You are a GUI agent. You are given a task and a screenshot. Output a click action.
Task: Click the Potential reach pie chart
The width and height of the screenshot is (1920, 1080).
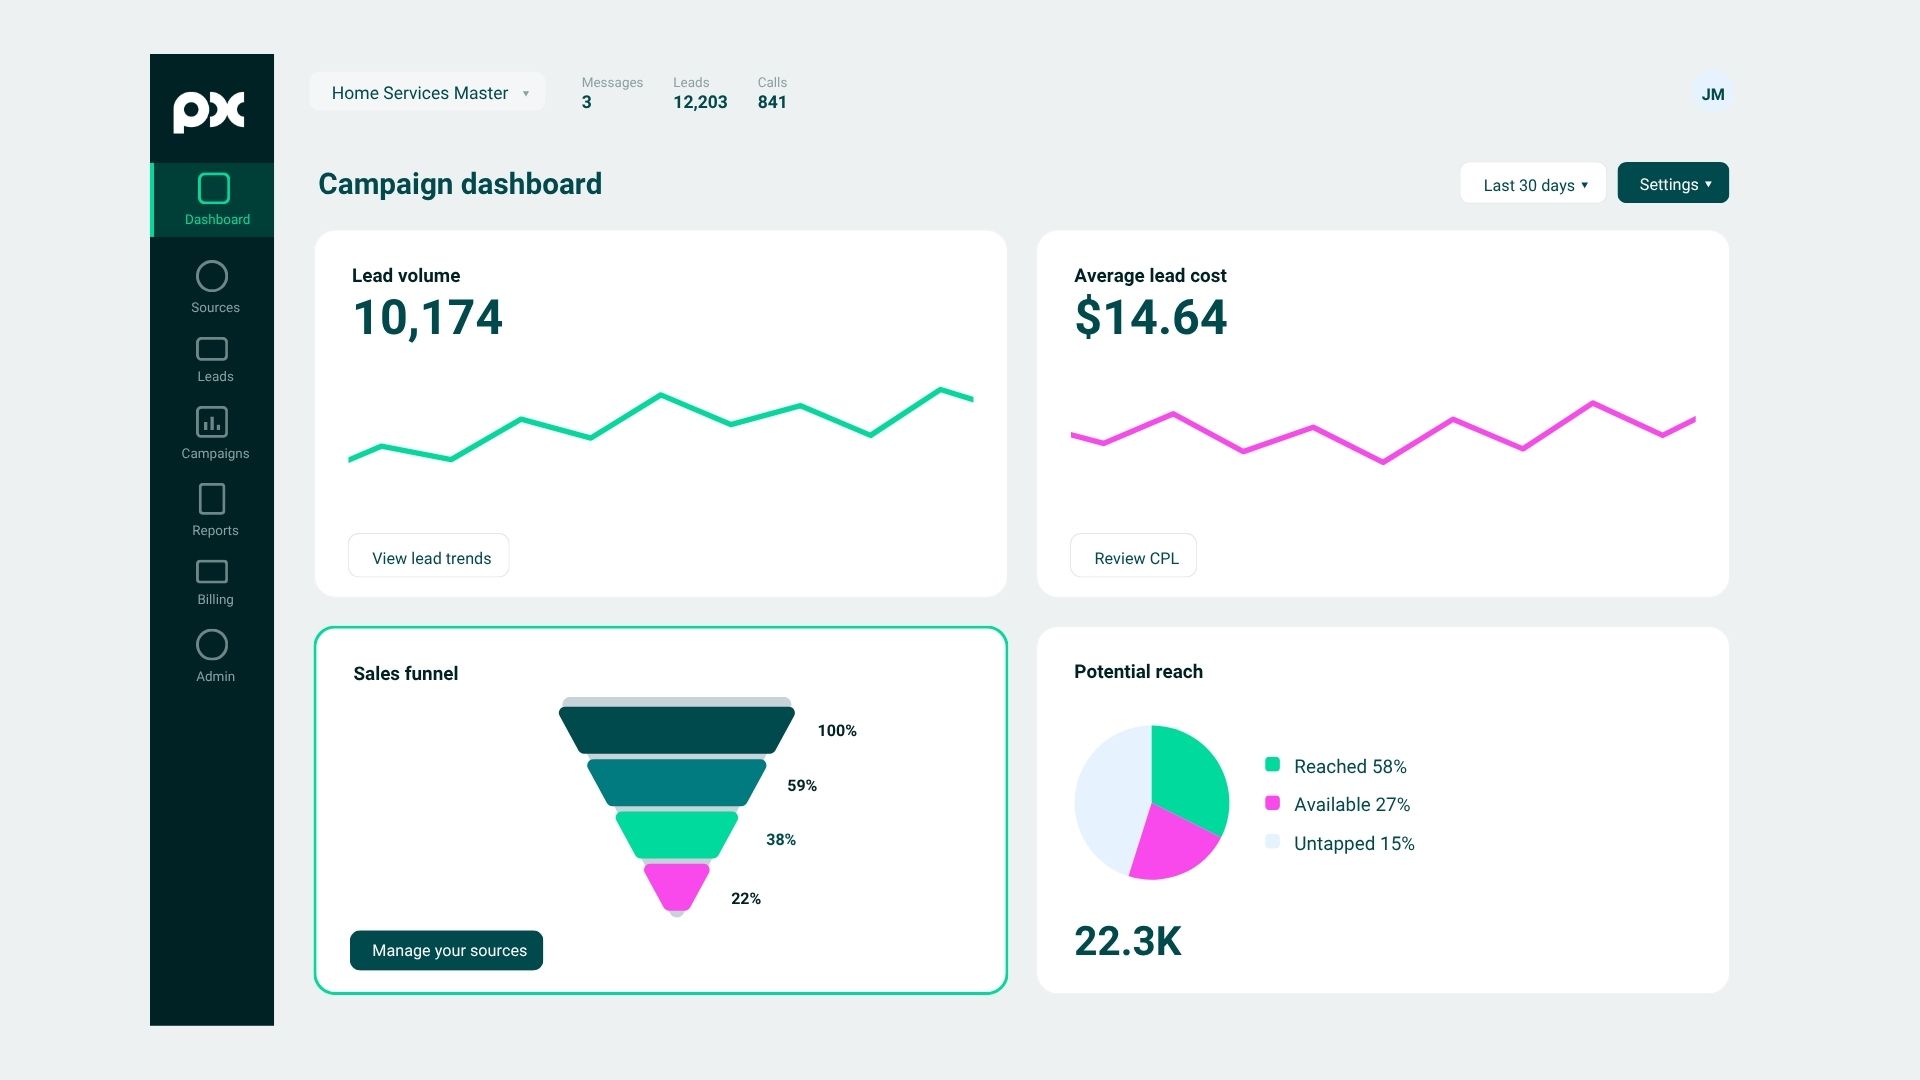click(1152, 802)
